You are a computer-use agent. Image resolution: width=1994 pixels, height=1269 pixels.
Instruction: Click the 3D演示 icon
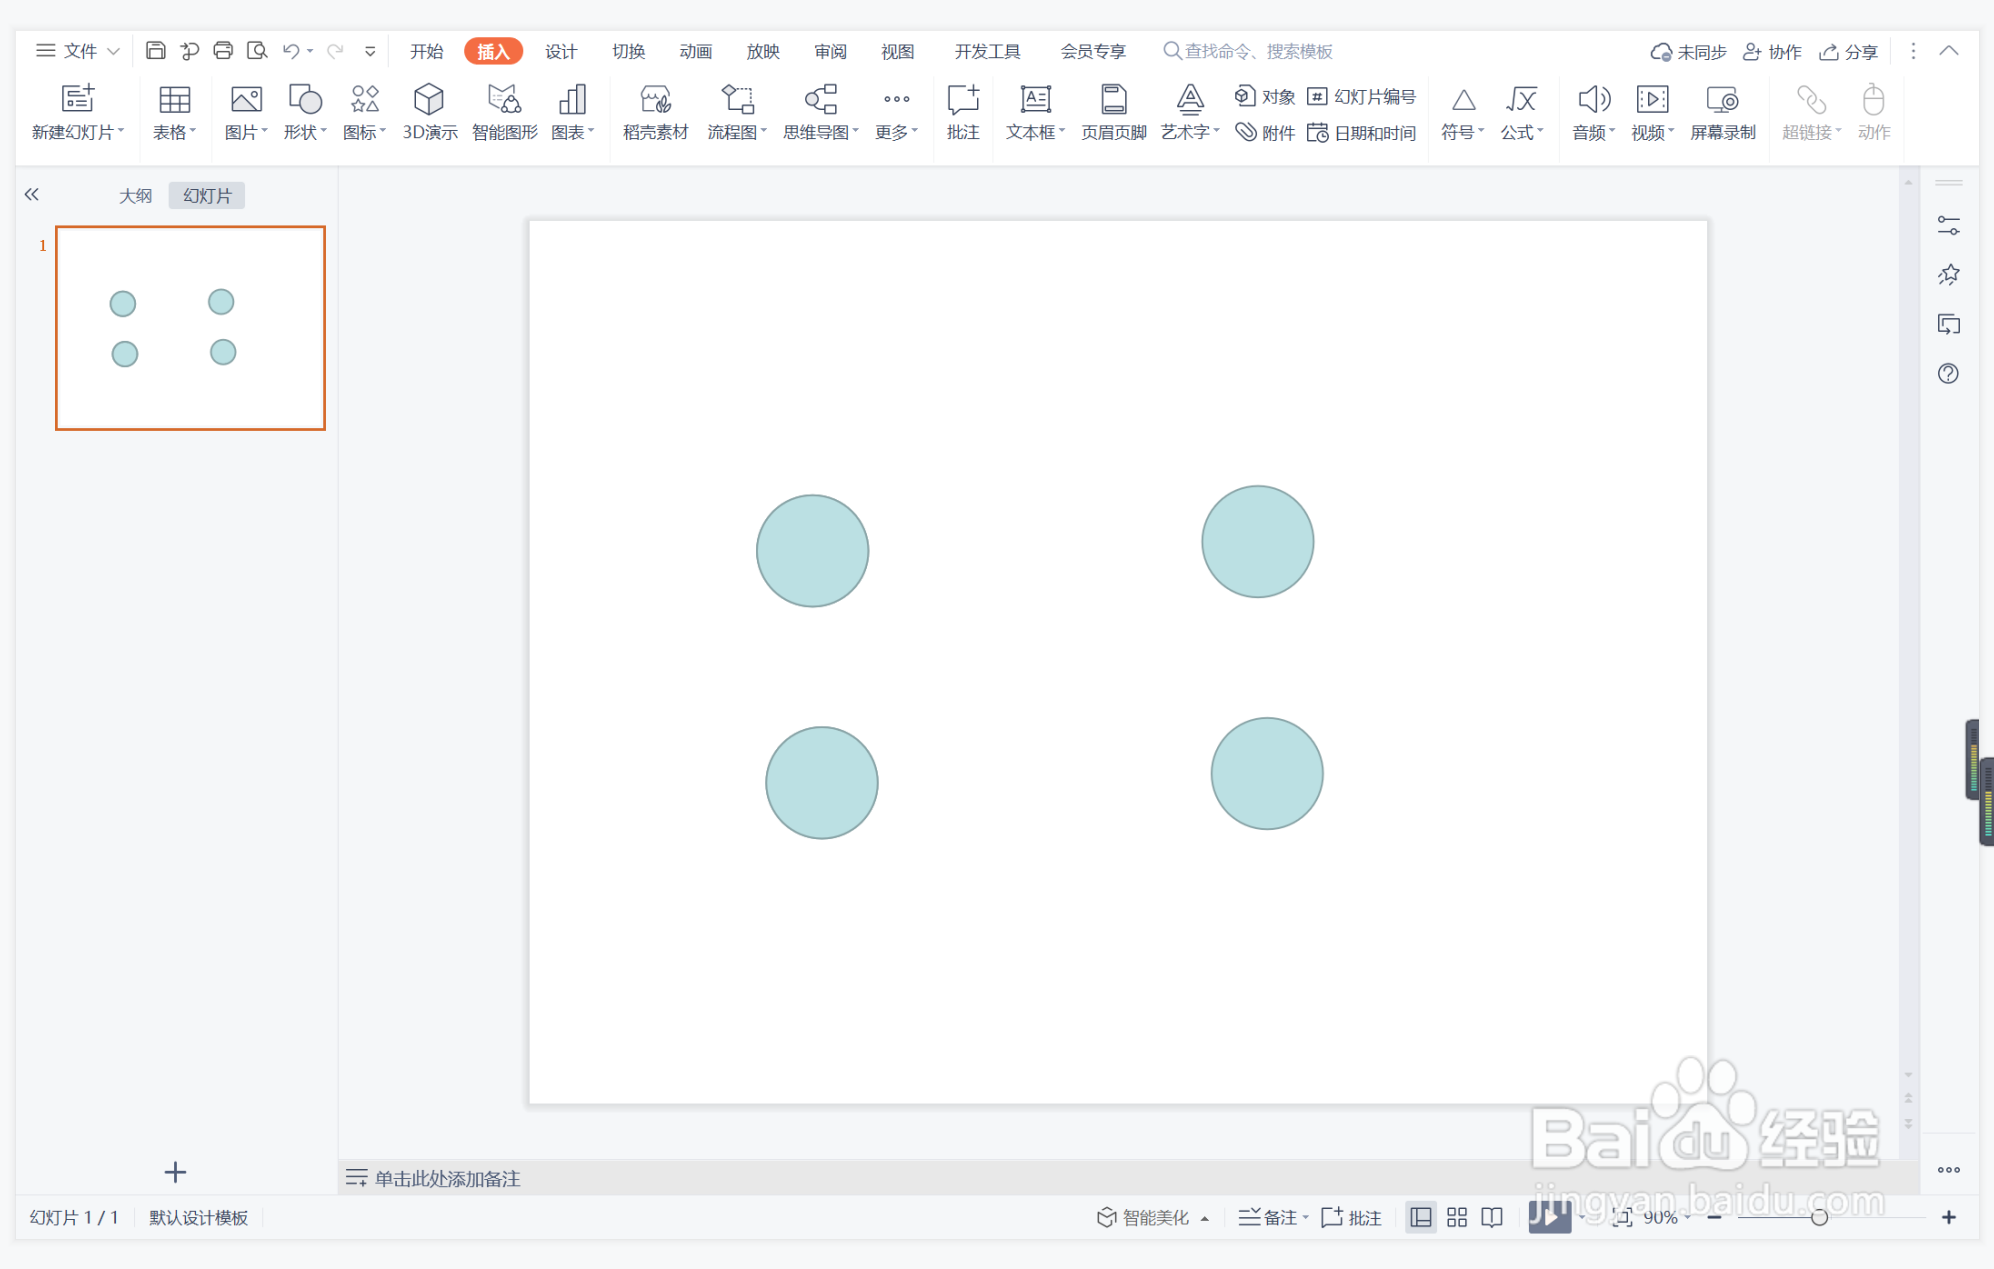[x=429, y=111]
